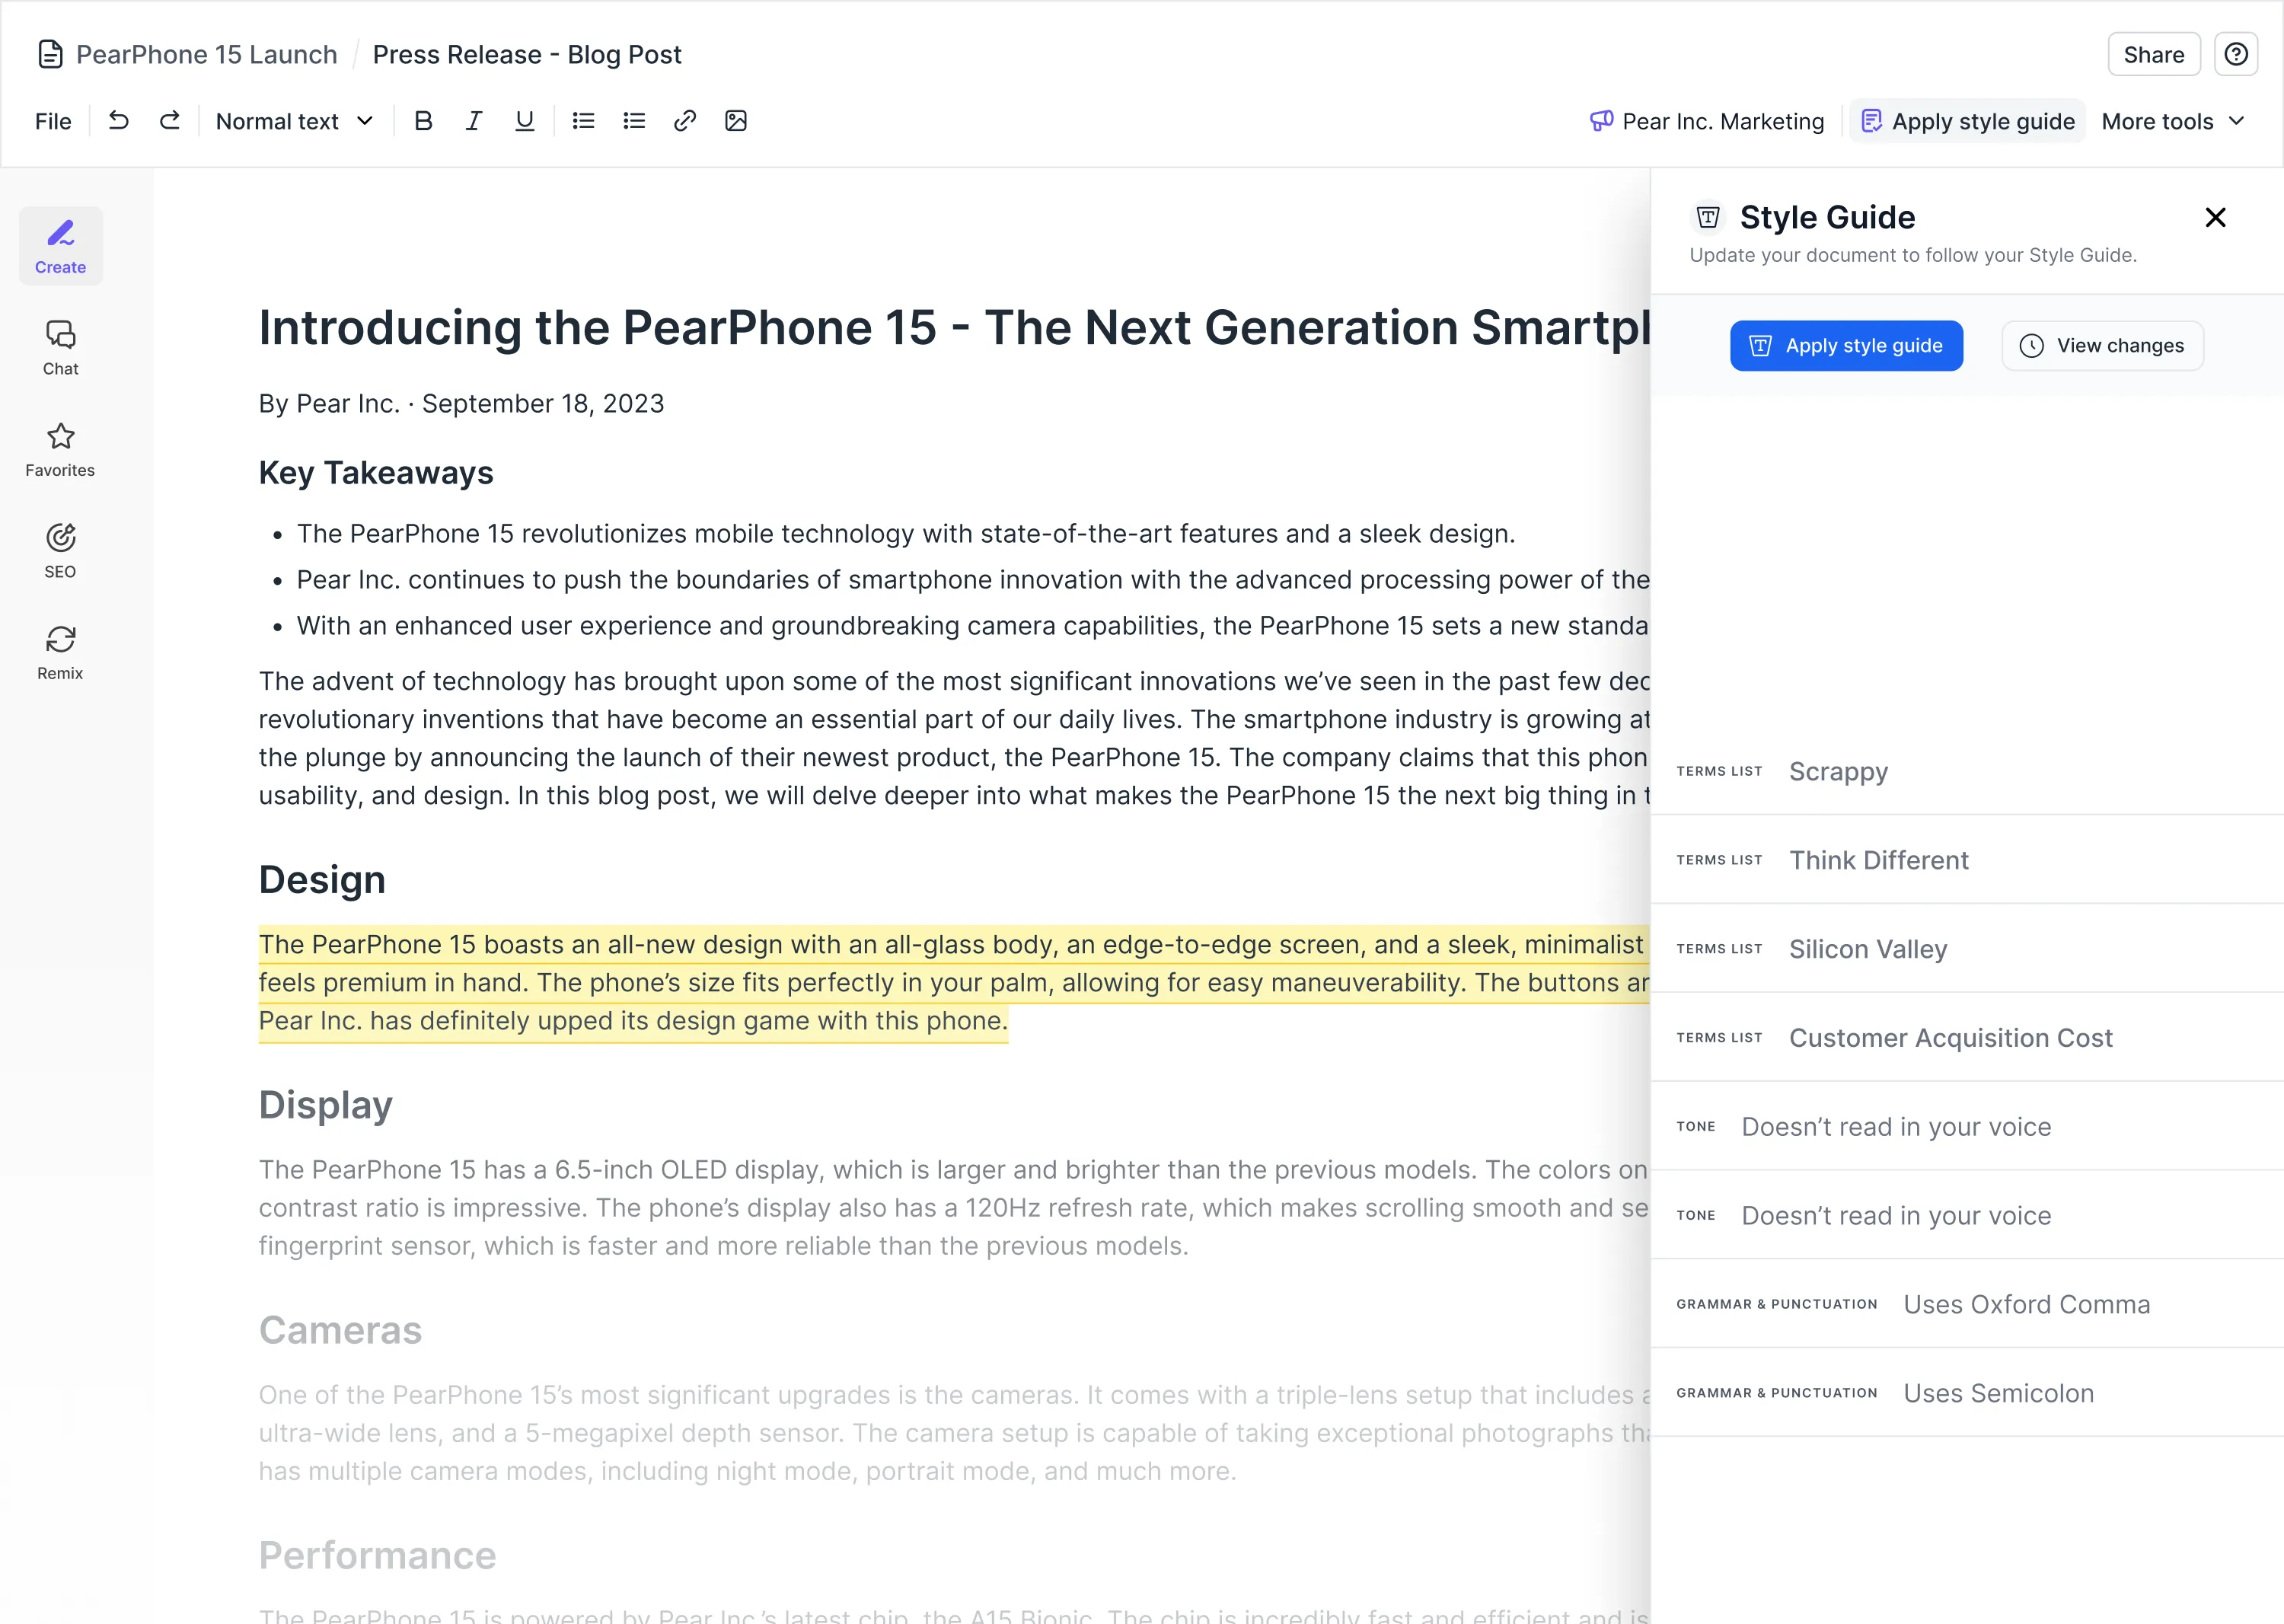Click the Share button

[x=2153, y=54]
